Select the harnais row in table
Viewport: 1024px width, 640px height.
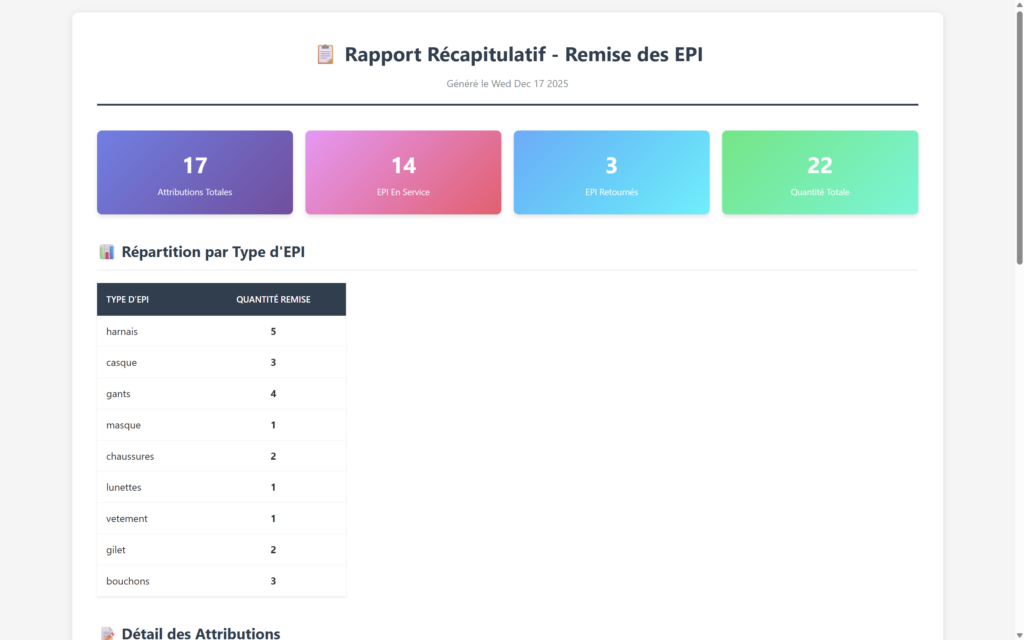pyautogui.click(x=221, y=331)
